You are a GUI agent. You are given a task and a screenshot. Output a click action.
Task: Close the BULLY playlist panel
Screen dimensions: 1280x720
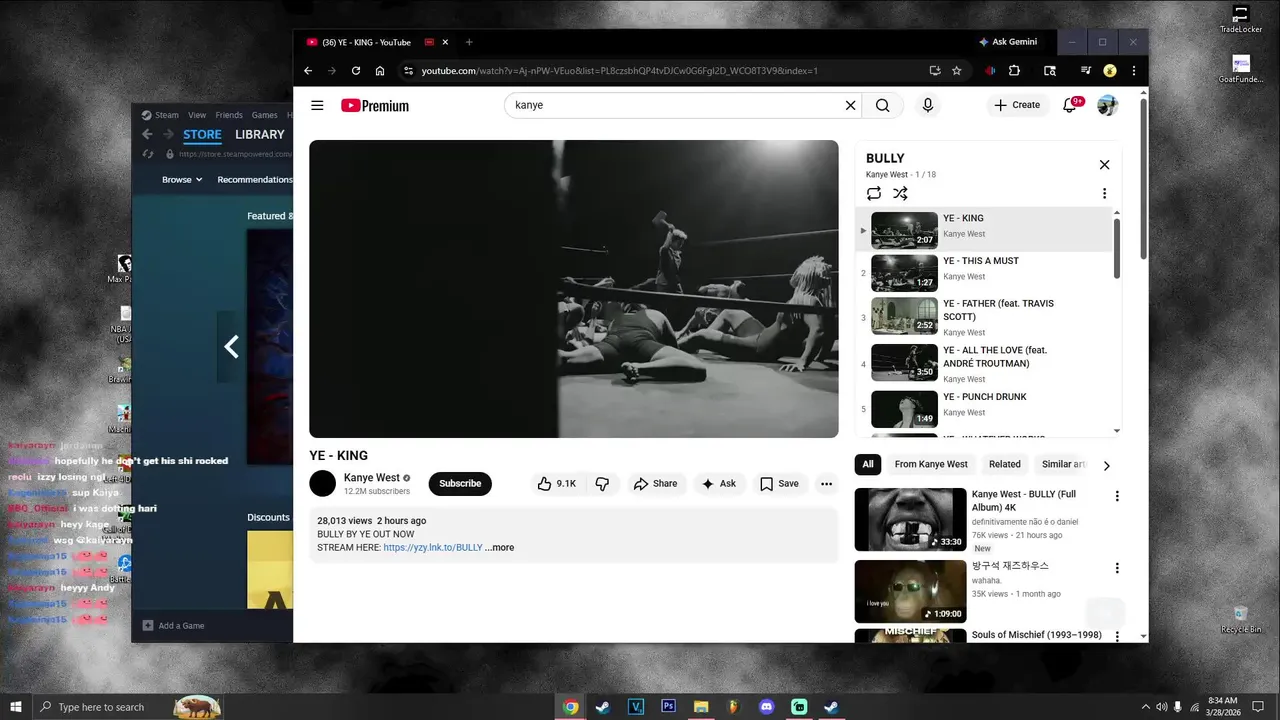1104,165
